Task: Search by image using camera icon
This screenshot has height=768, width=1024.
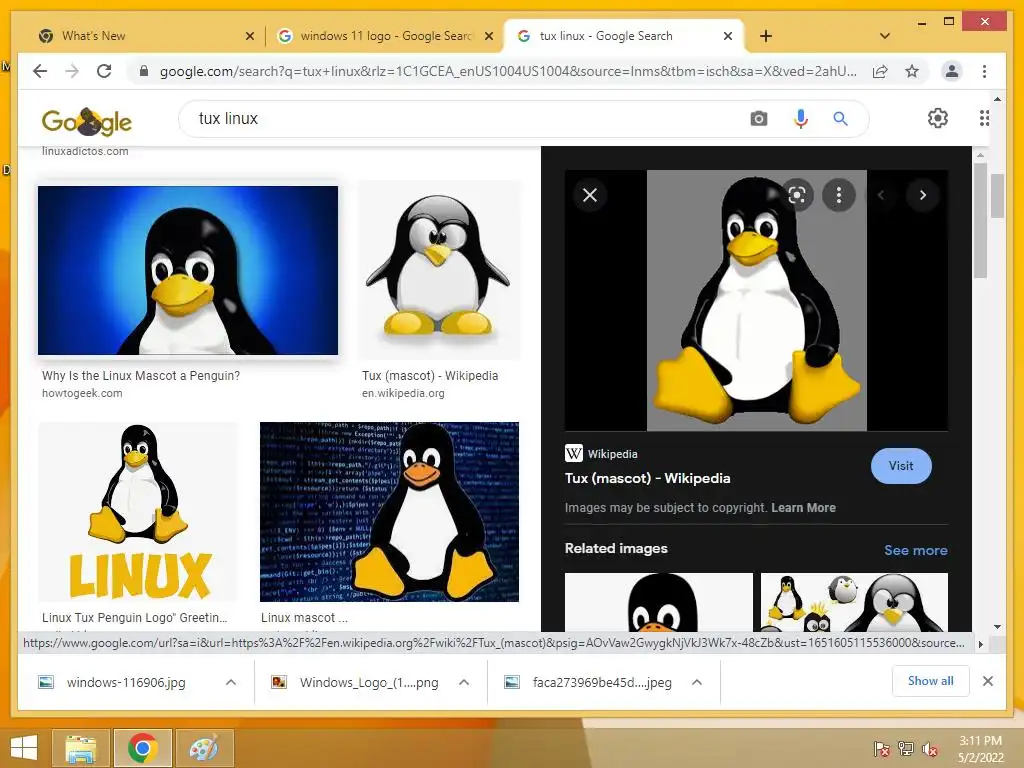Action: 759,119
